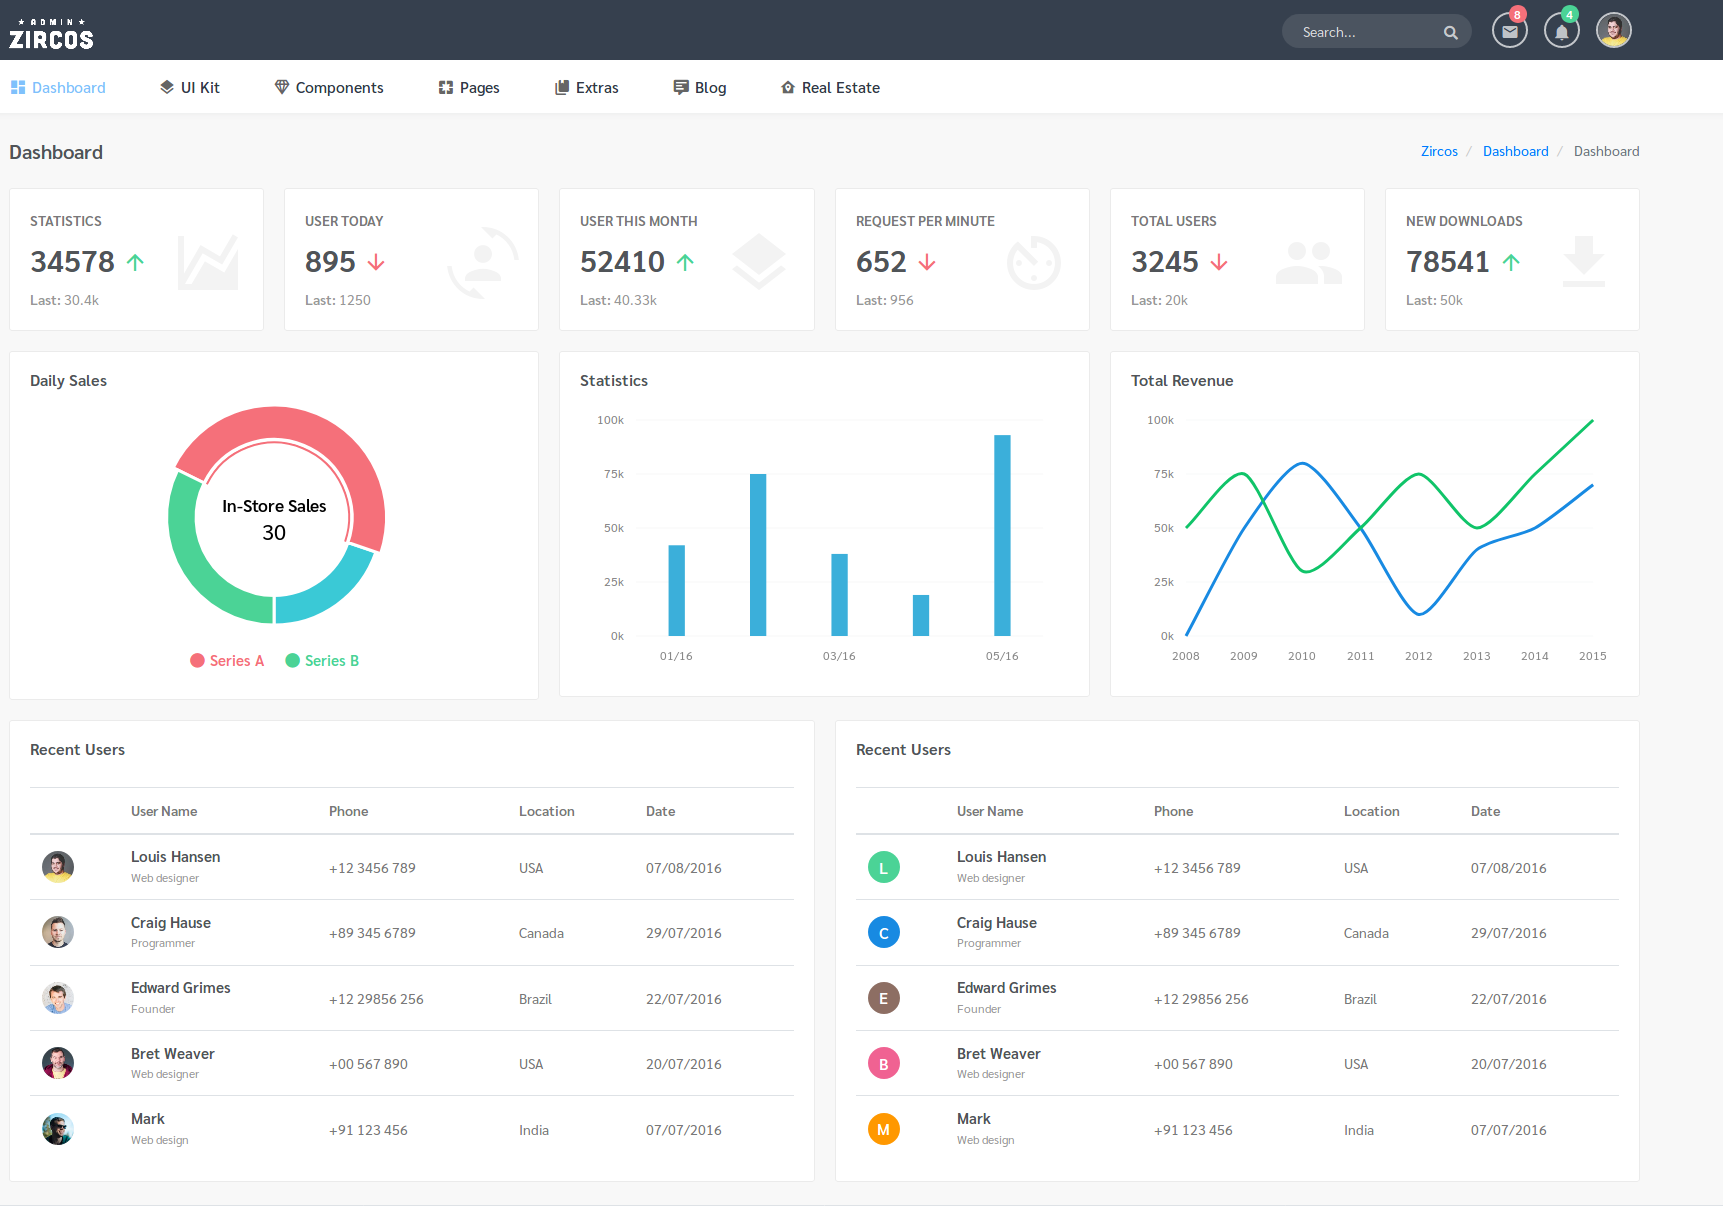
Task: Click the 2012 axis label in Total Revenue
Action: coord(1418,656)
